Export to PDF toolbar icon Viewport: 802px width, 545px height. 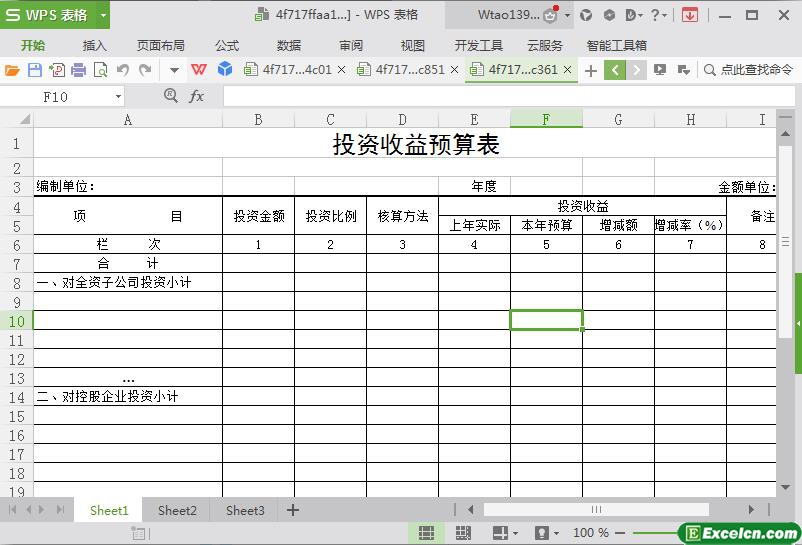tap(57, 70)
